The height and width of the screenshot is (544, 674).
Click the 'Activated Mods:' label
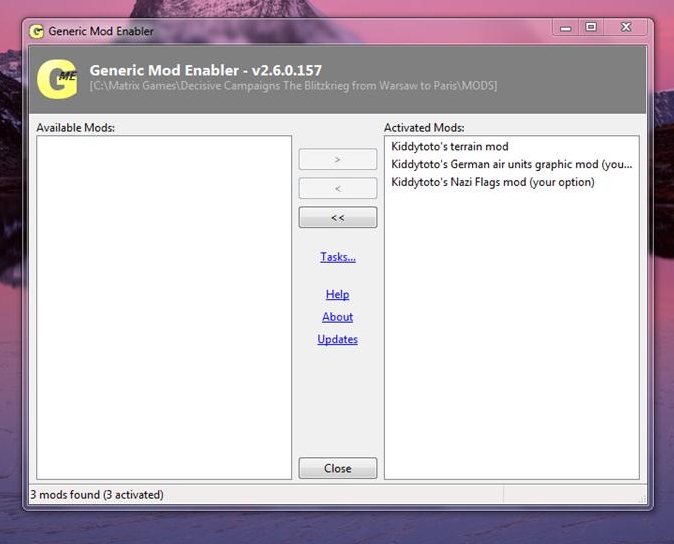(424, 128)
